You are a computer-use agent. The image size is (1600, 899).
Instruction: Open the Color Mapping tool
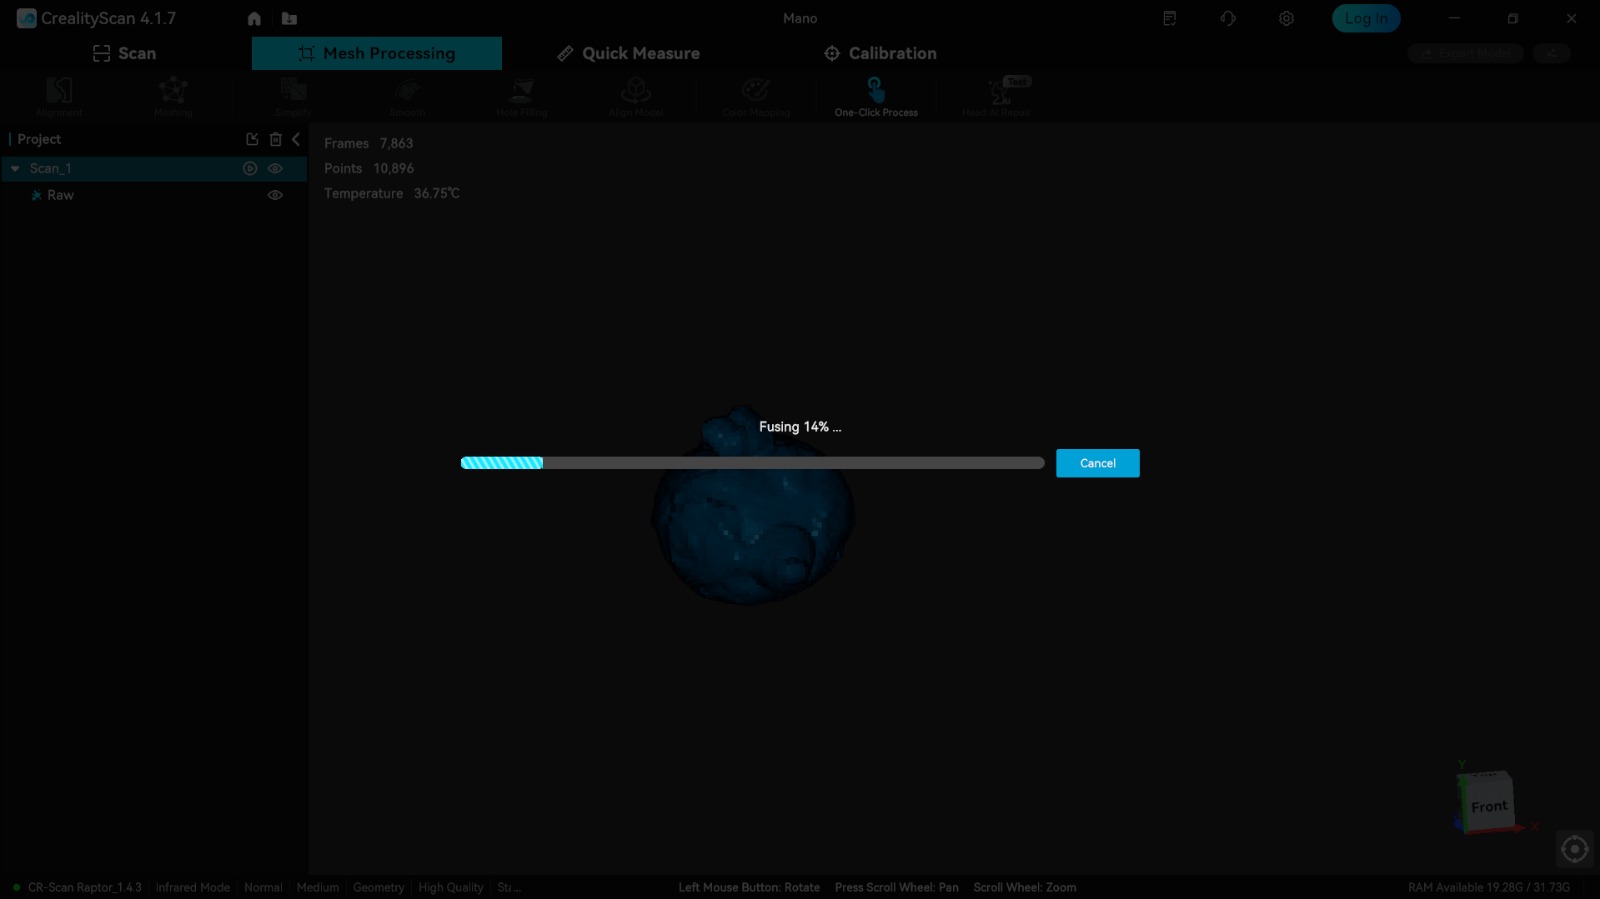click(756, 97)
